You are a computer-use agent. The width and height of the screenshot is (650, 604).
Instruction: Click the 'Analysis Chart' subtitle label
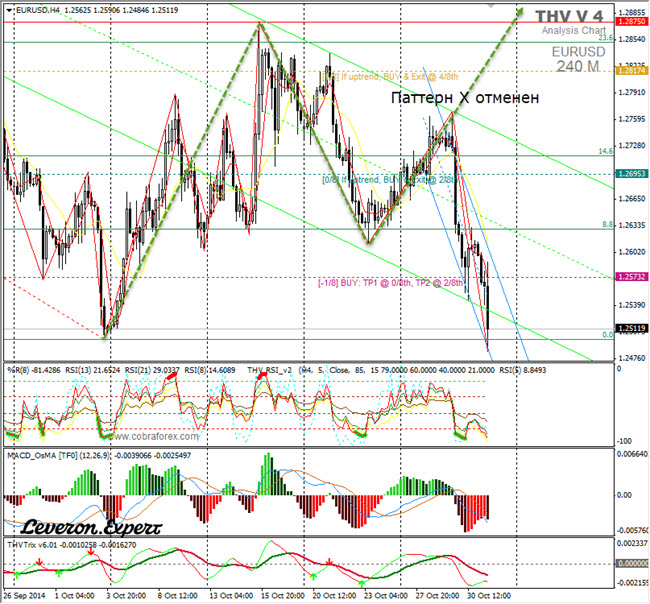[x=574, y=30]
